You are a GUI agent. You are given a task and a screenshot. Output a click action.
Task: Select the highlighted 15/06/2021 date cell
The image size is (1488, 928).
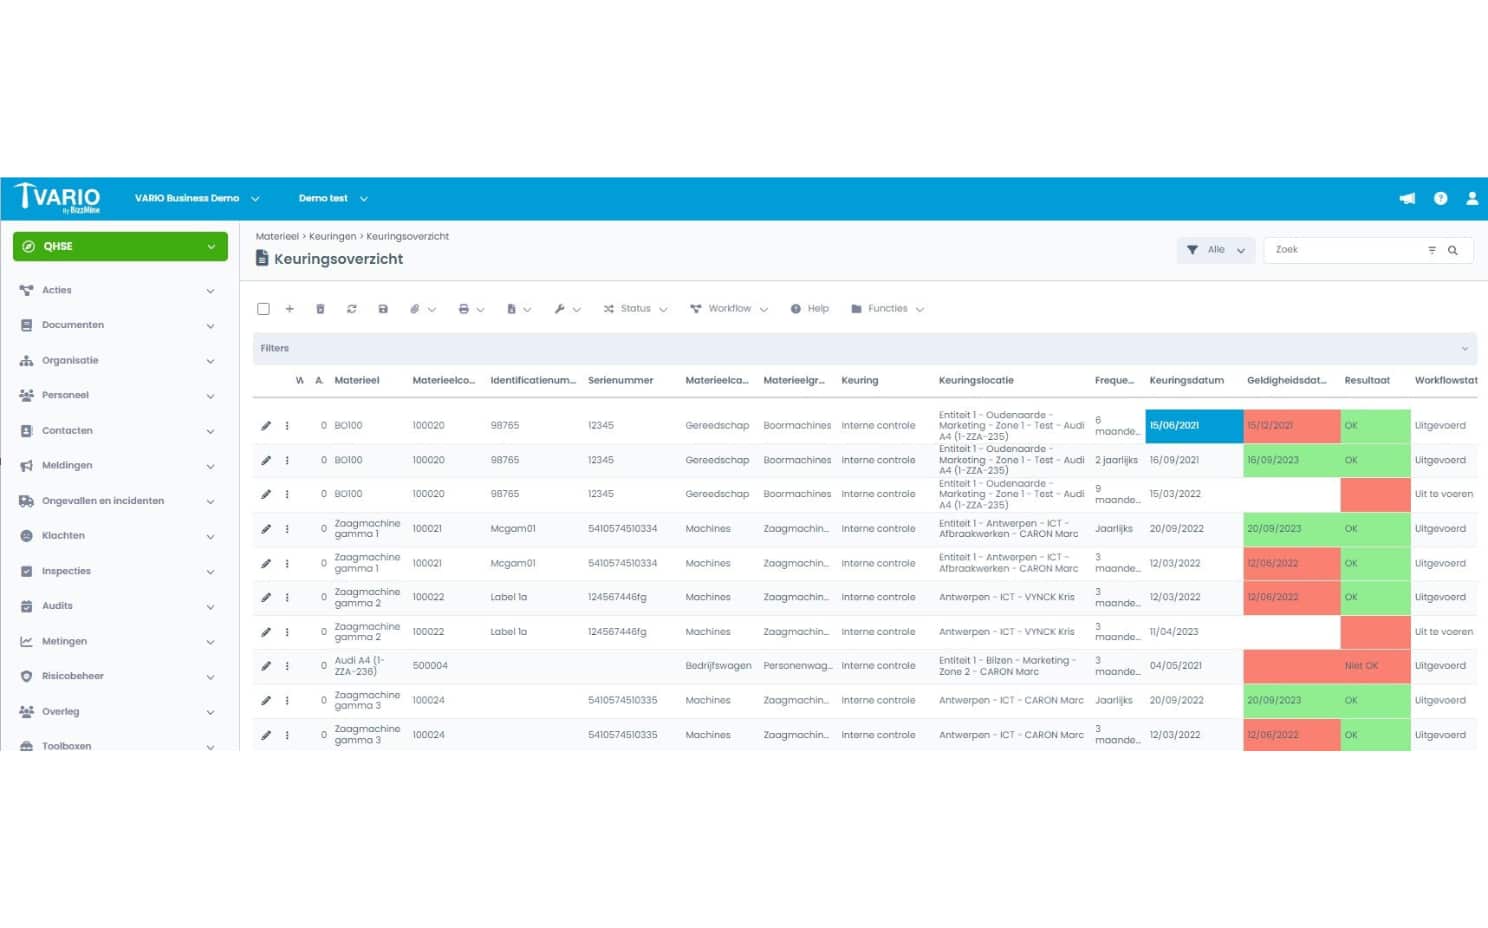coord(1194,426)
